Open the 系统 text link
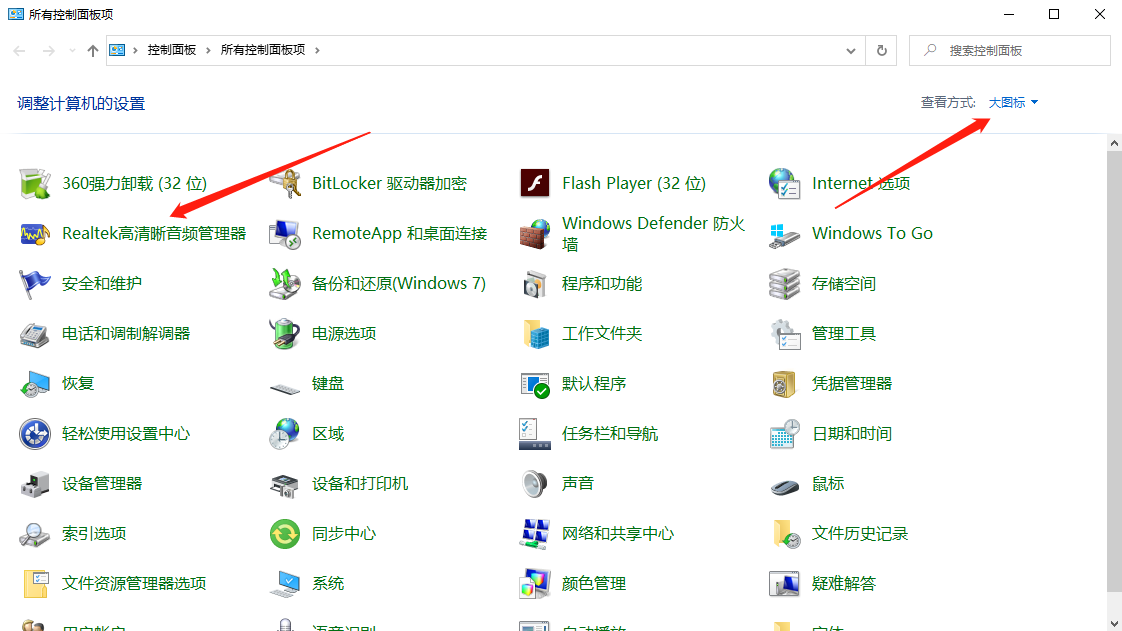The image size is (1122, 631). 328,584
